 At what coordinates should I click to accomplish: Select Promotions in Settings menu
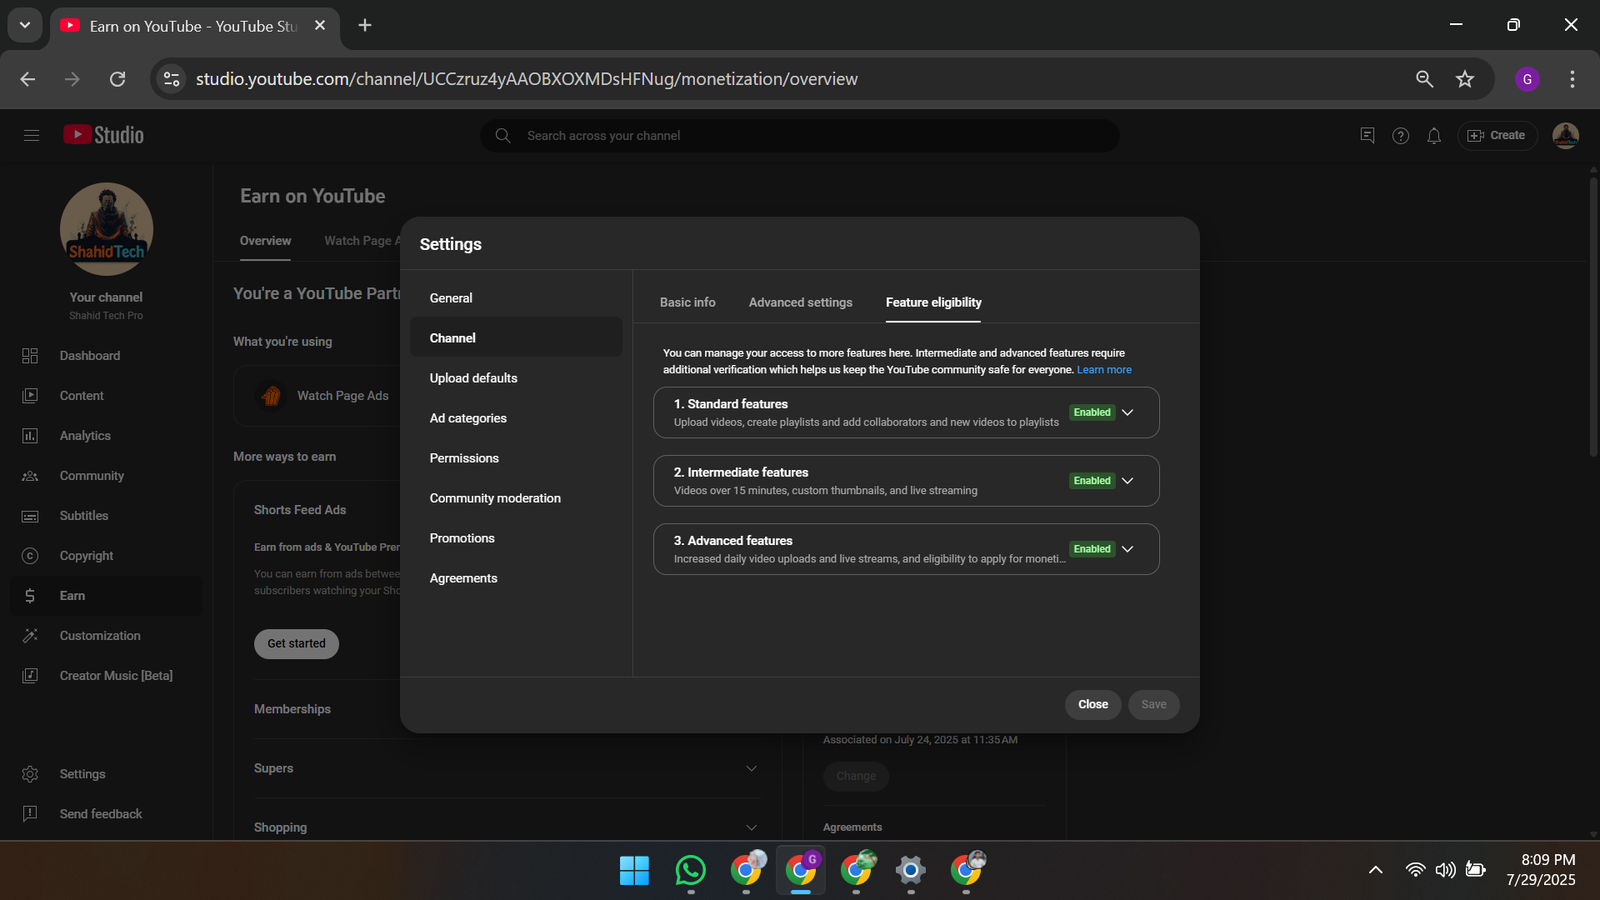516,538
